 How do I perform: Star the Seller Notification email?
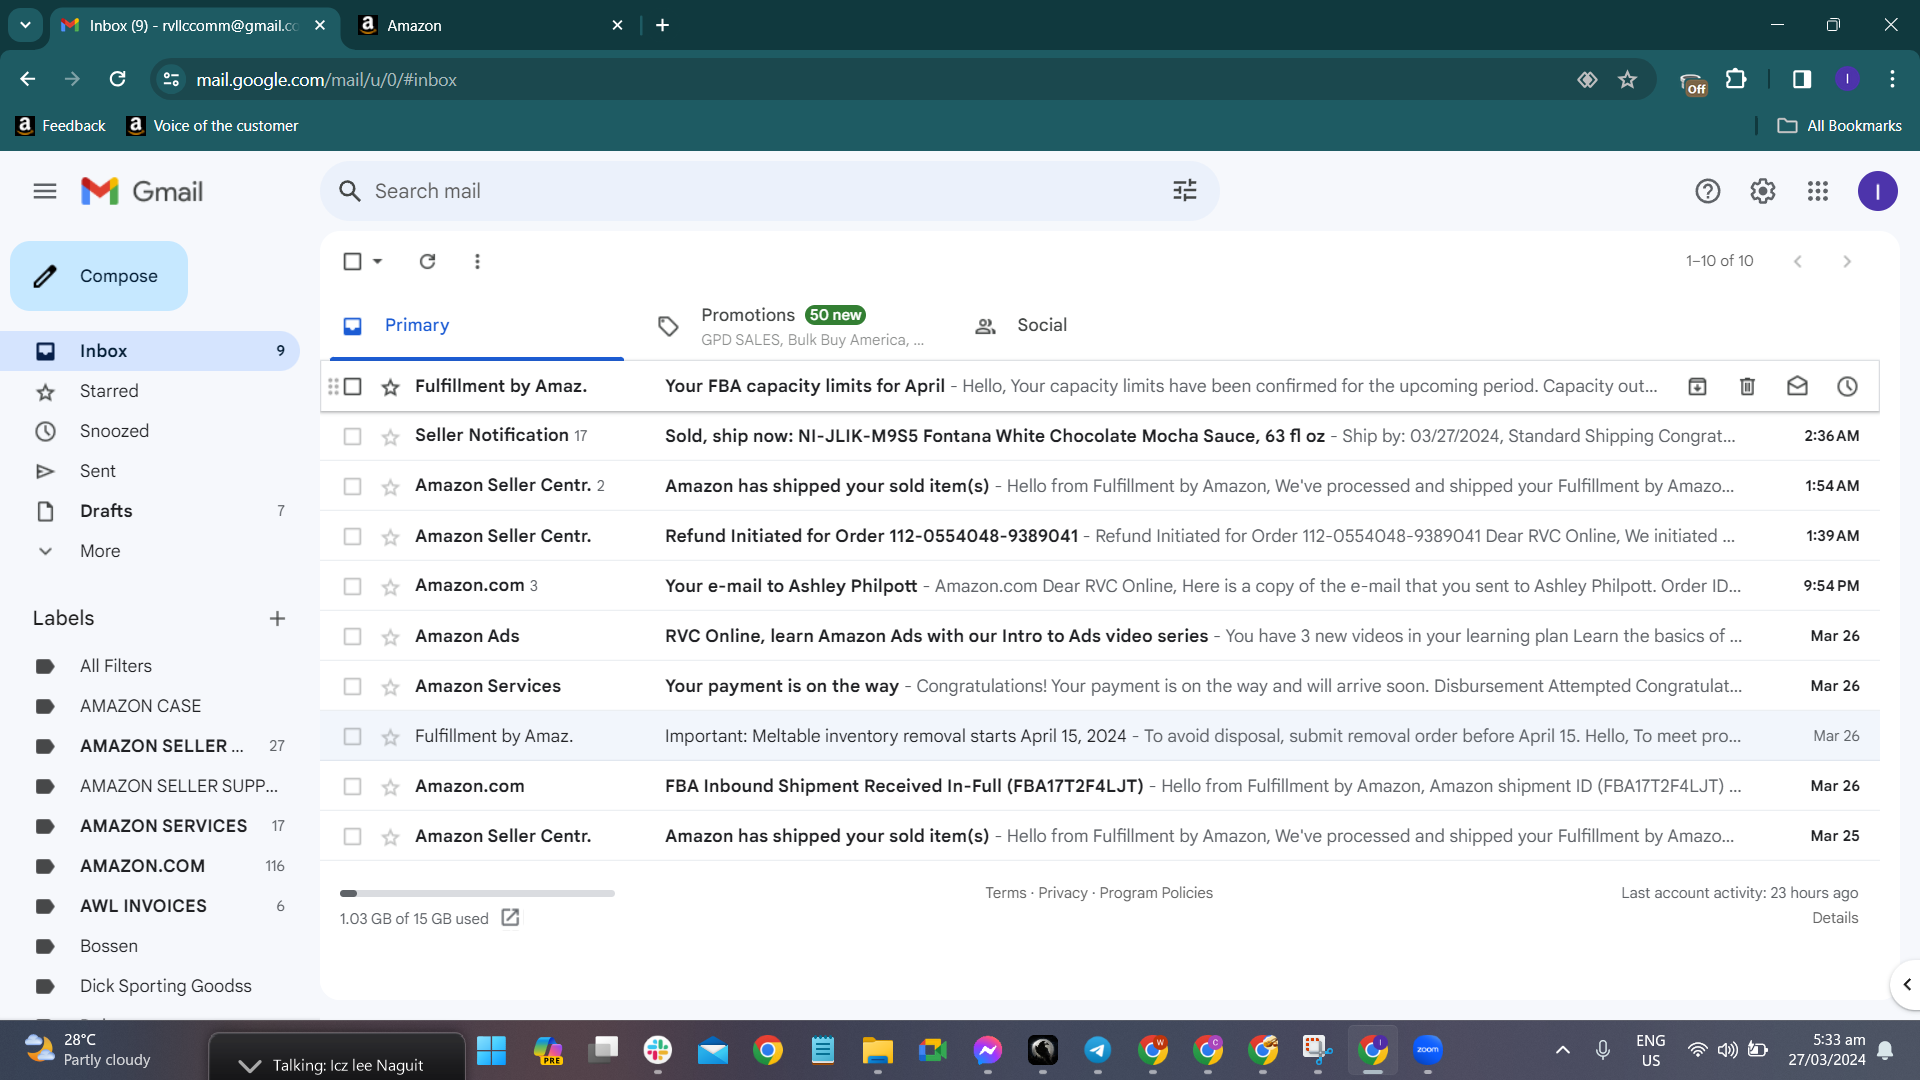point(391,437)
